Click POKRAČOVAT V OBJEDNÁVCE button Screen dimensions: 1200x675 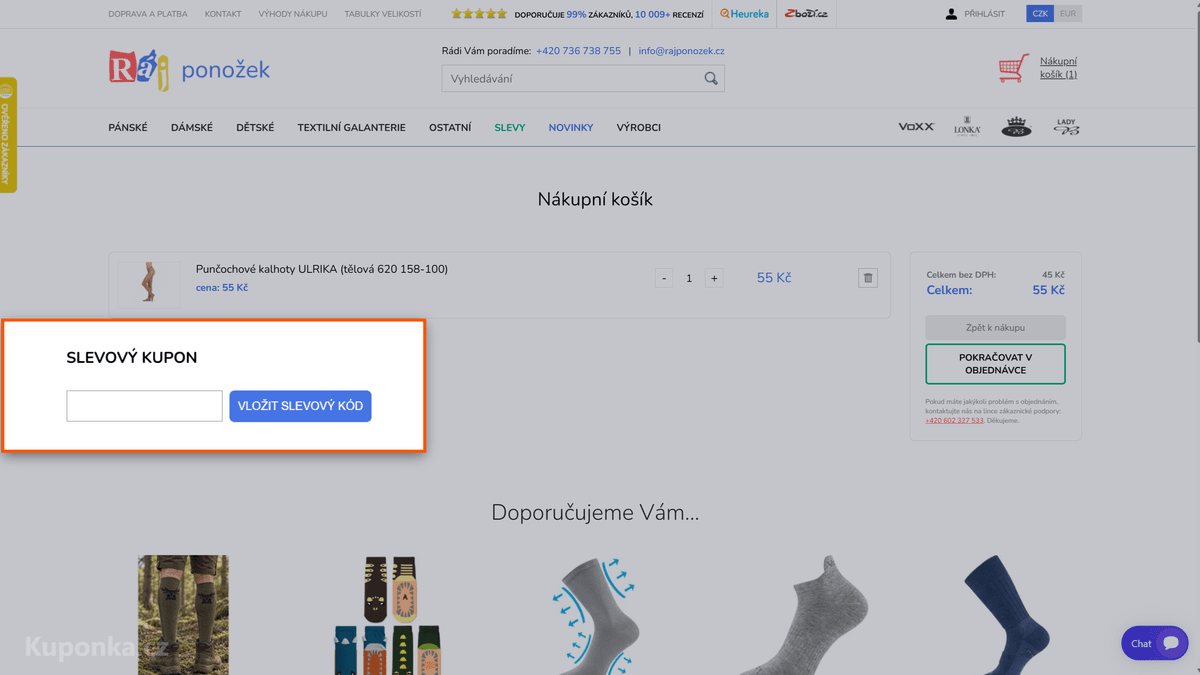pos(995,364)
